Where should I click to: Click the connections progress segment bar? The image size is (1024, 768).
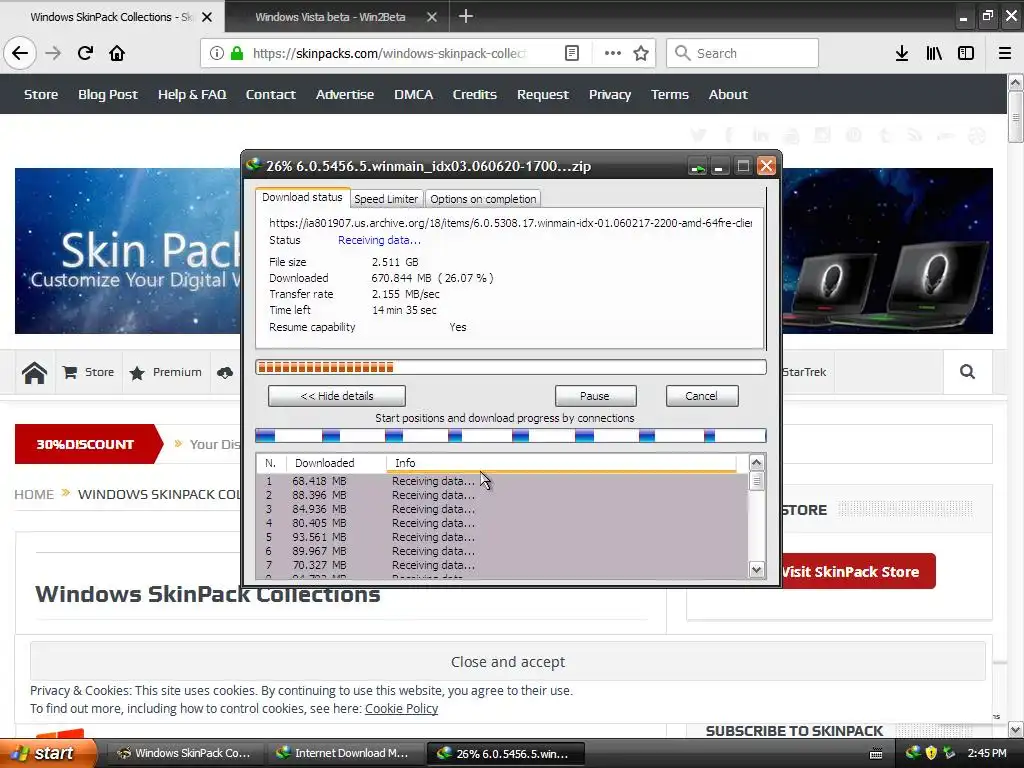pyautogui.click(x=511, y=436)
